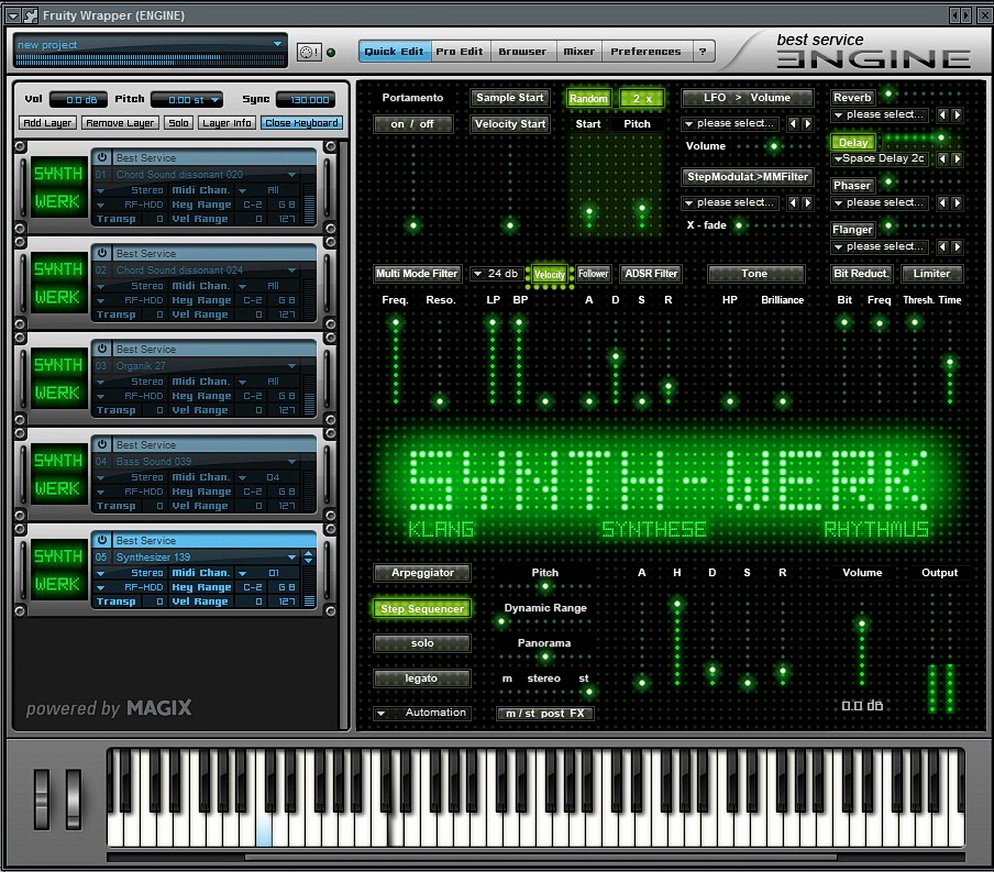Screen dimensions: 994x872
Task: Open the Chord Sound dissonant 020 preset dropdown
Action: pyautogui.click(x=292, y=174)
